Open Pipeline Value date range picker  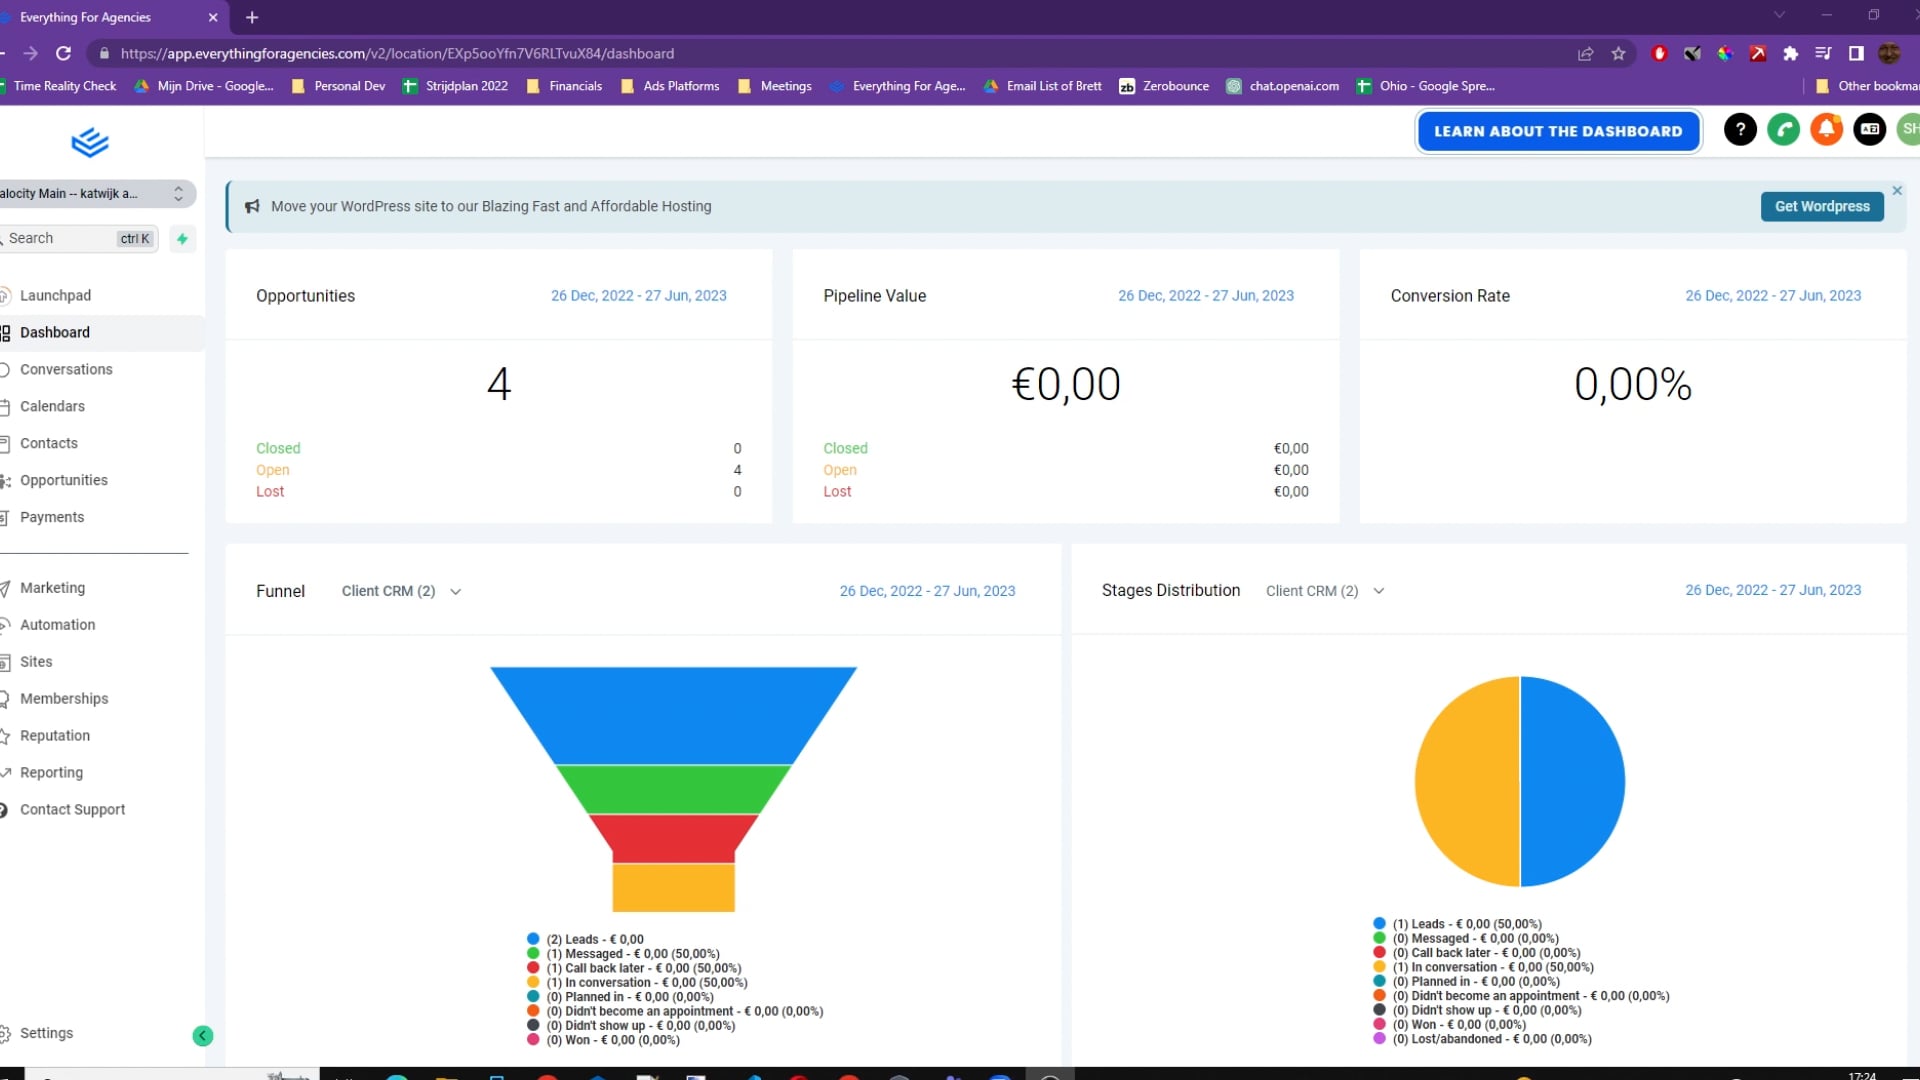click(1205, 296)
